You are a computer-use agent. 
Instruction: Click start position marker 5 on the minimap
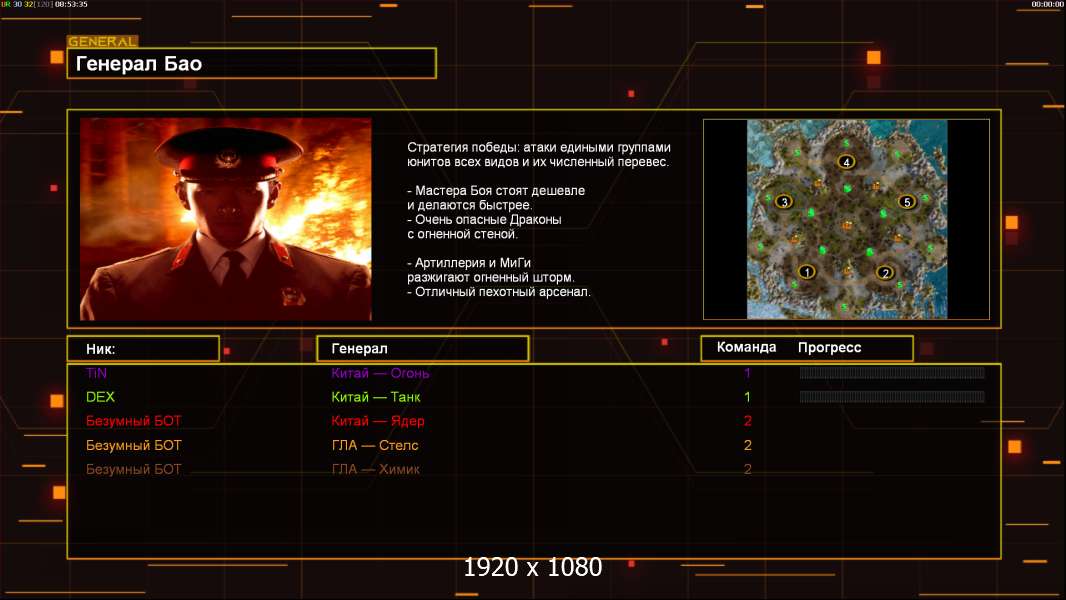tap(906, 202)
